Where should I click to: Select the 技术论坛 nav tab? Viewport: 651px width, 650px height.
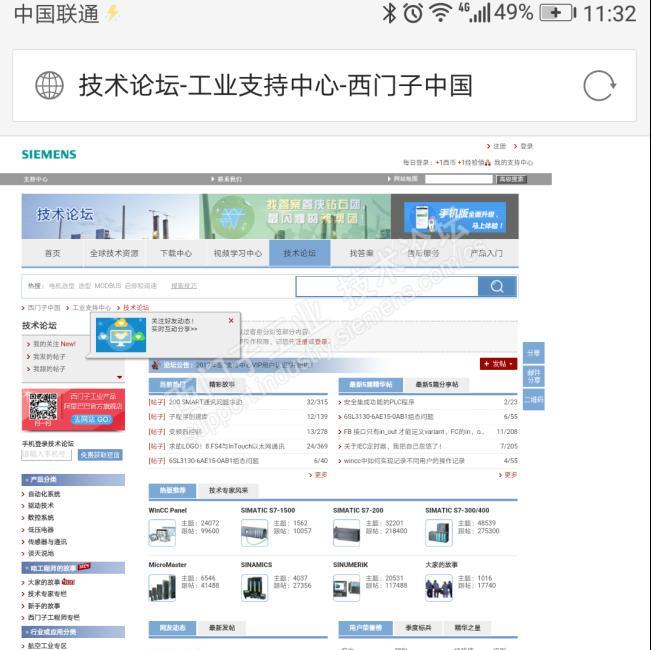click(300, 253)
